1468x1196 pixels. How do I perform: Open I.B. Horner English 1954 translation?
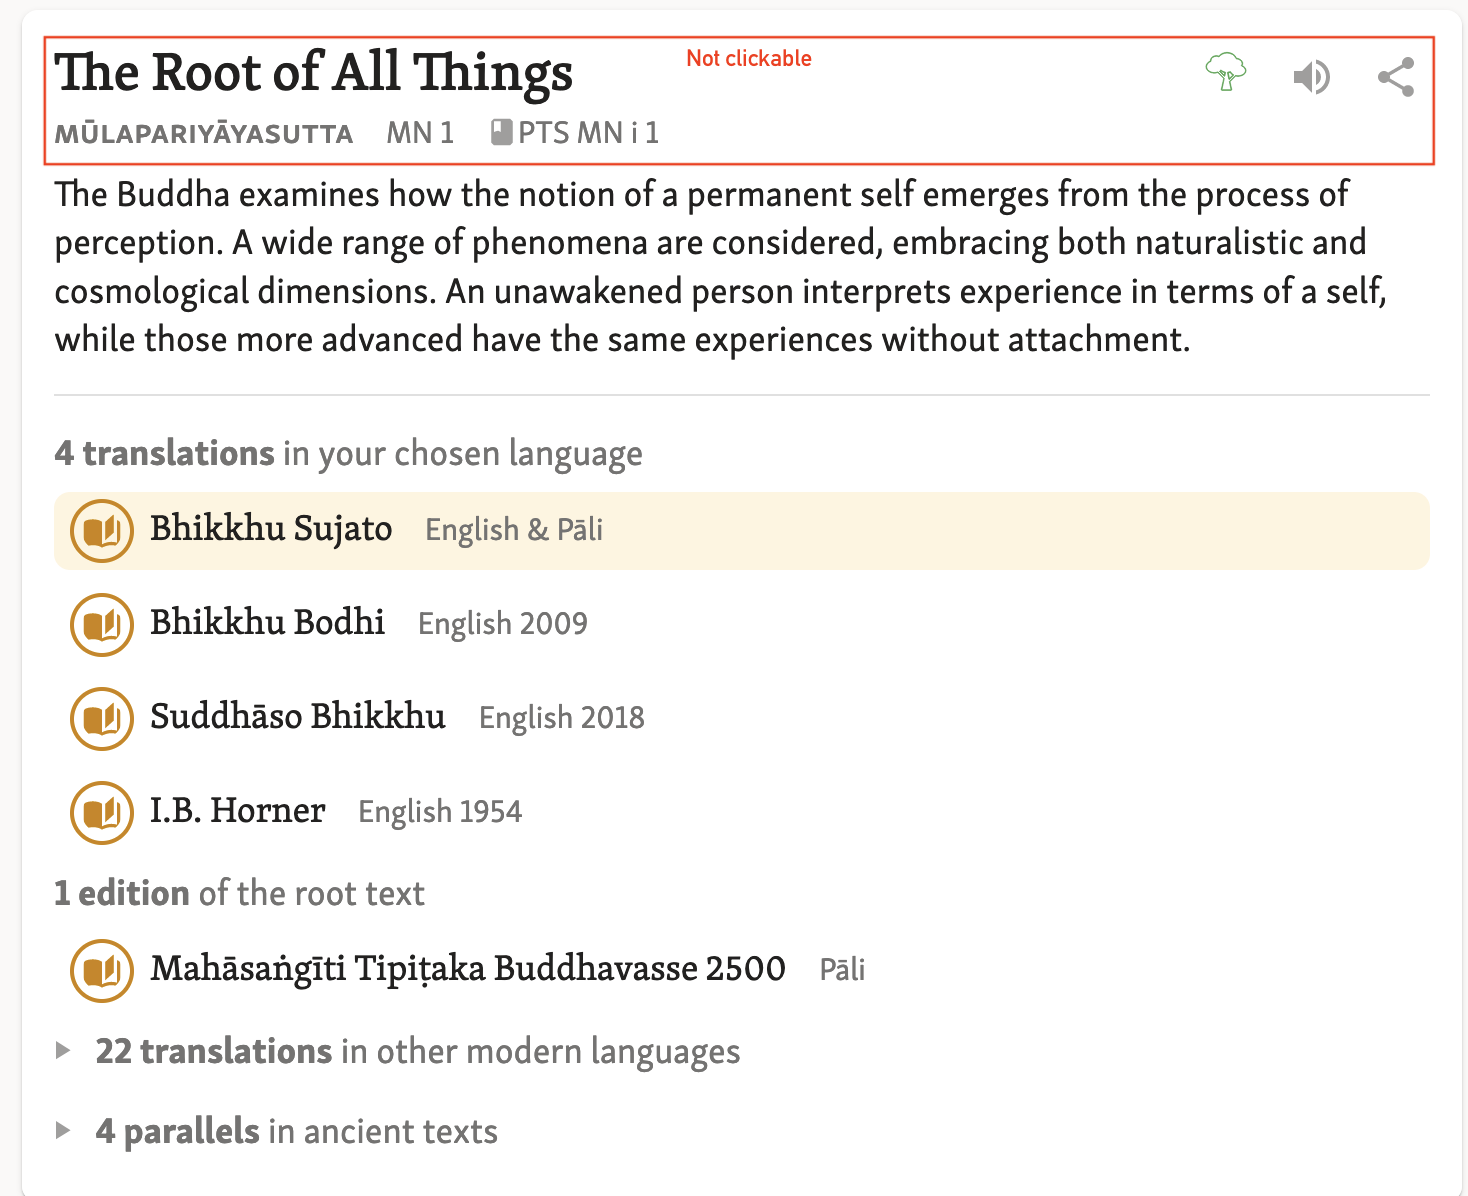742,813
